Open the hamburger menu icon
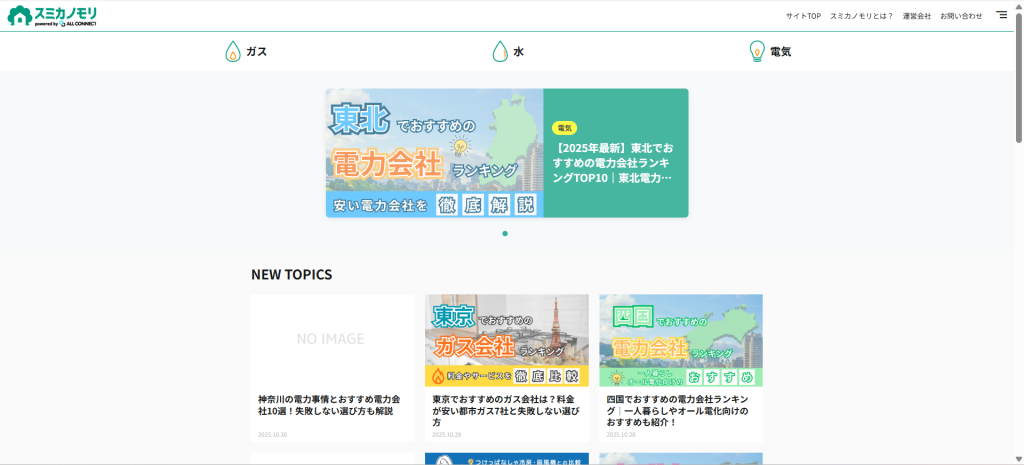The height and width of the screenshot is (465, 1024). 1001,15
